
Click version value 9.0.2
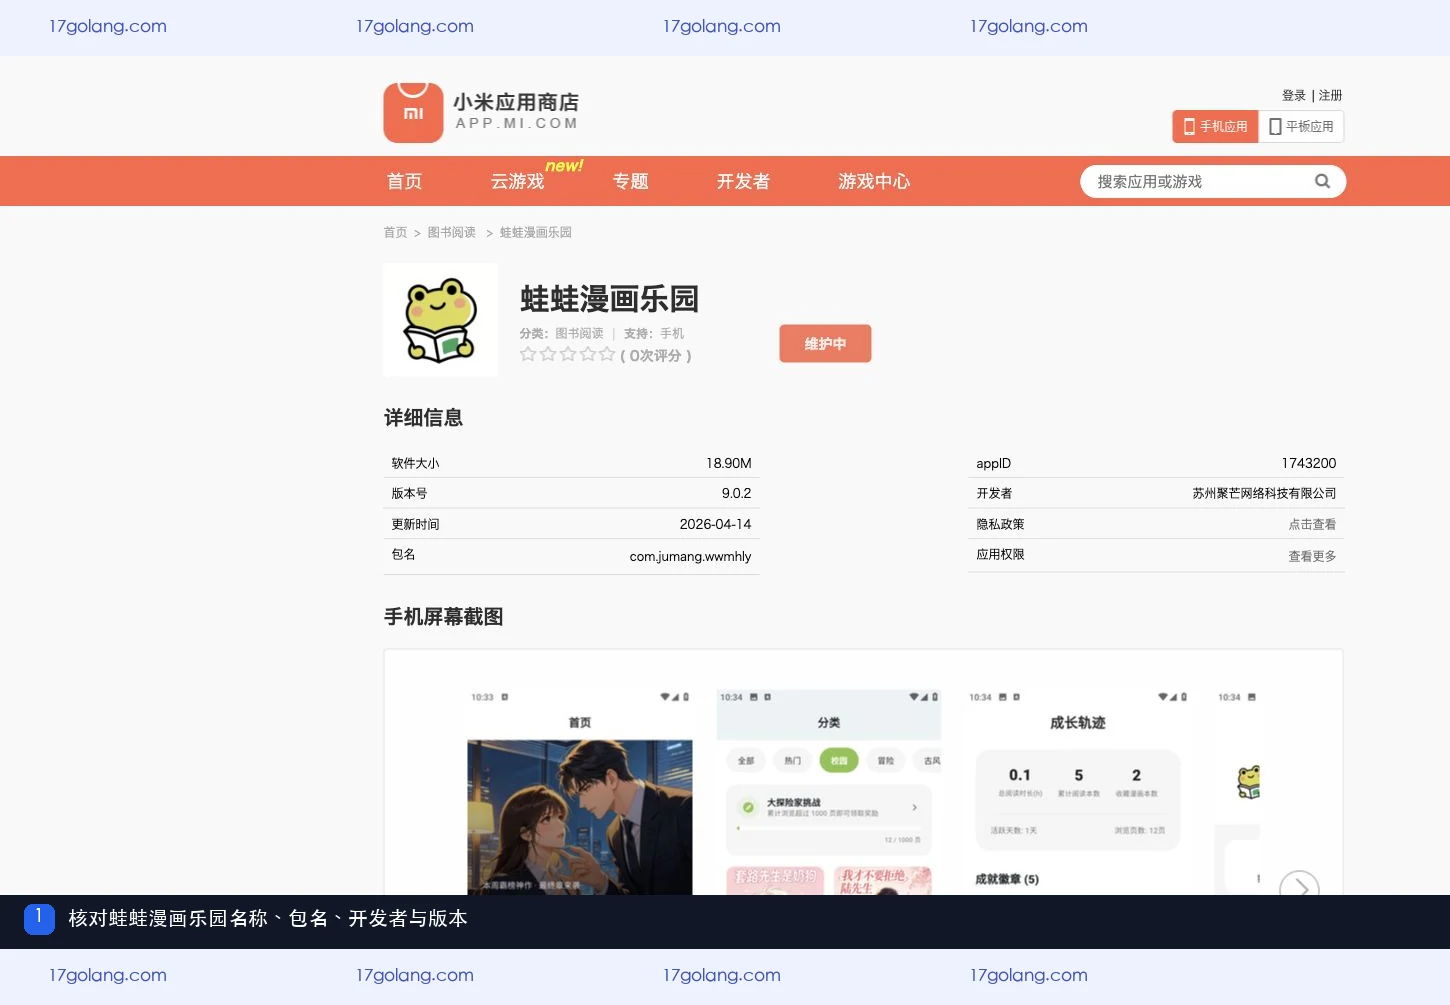coord(736,493)
